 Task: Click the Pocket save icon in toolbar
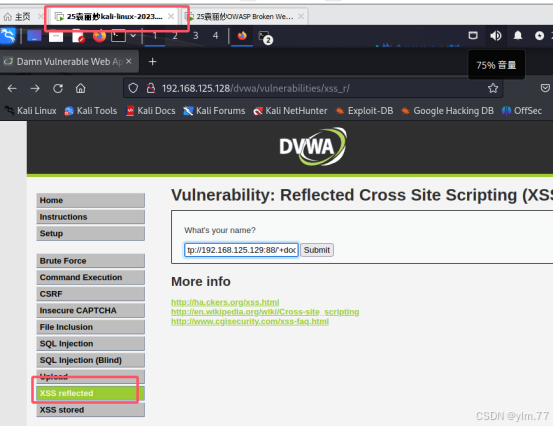[x=545, y=88]
